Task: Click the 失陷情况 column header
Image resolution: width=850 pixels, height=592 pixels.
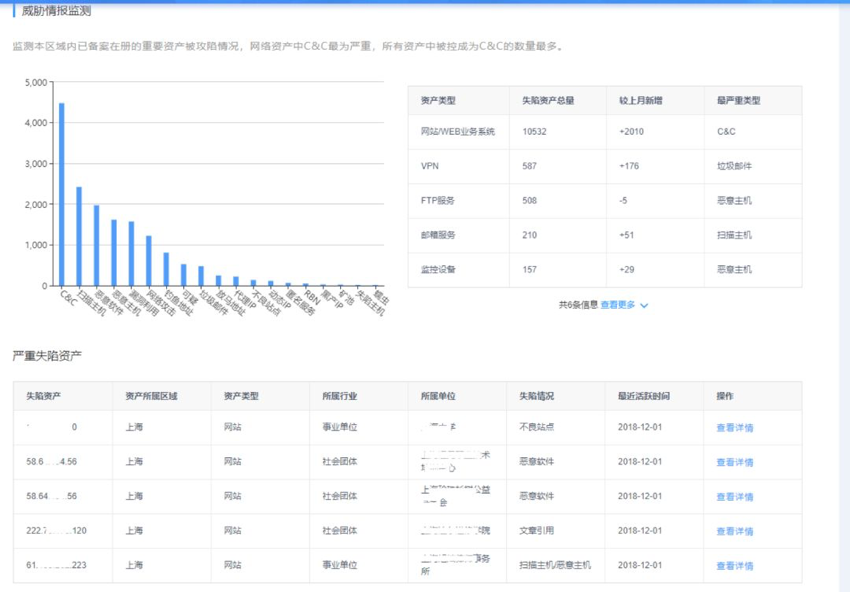Action: click(537, 396)
